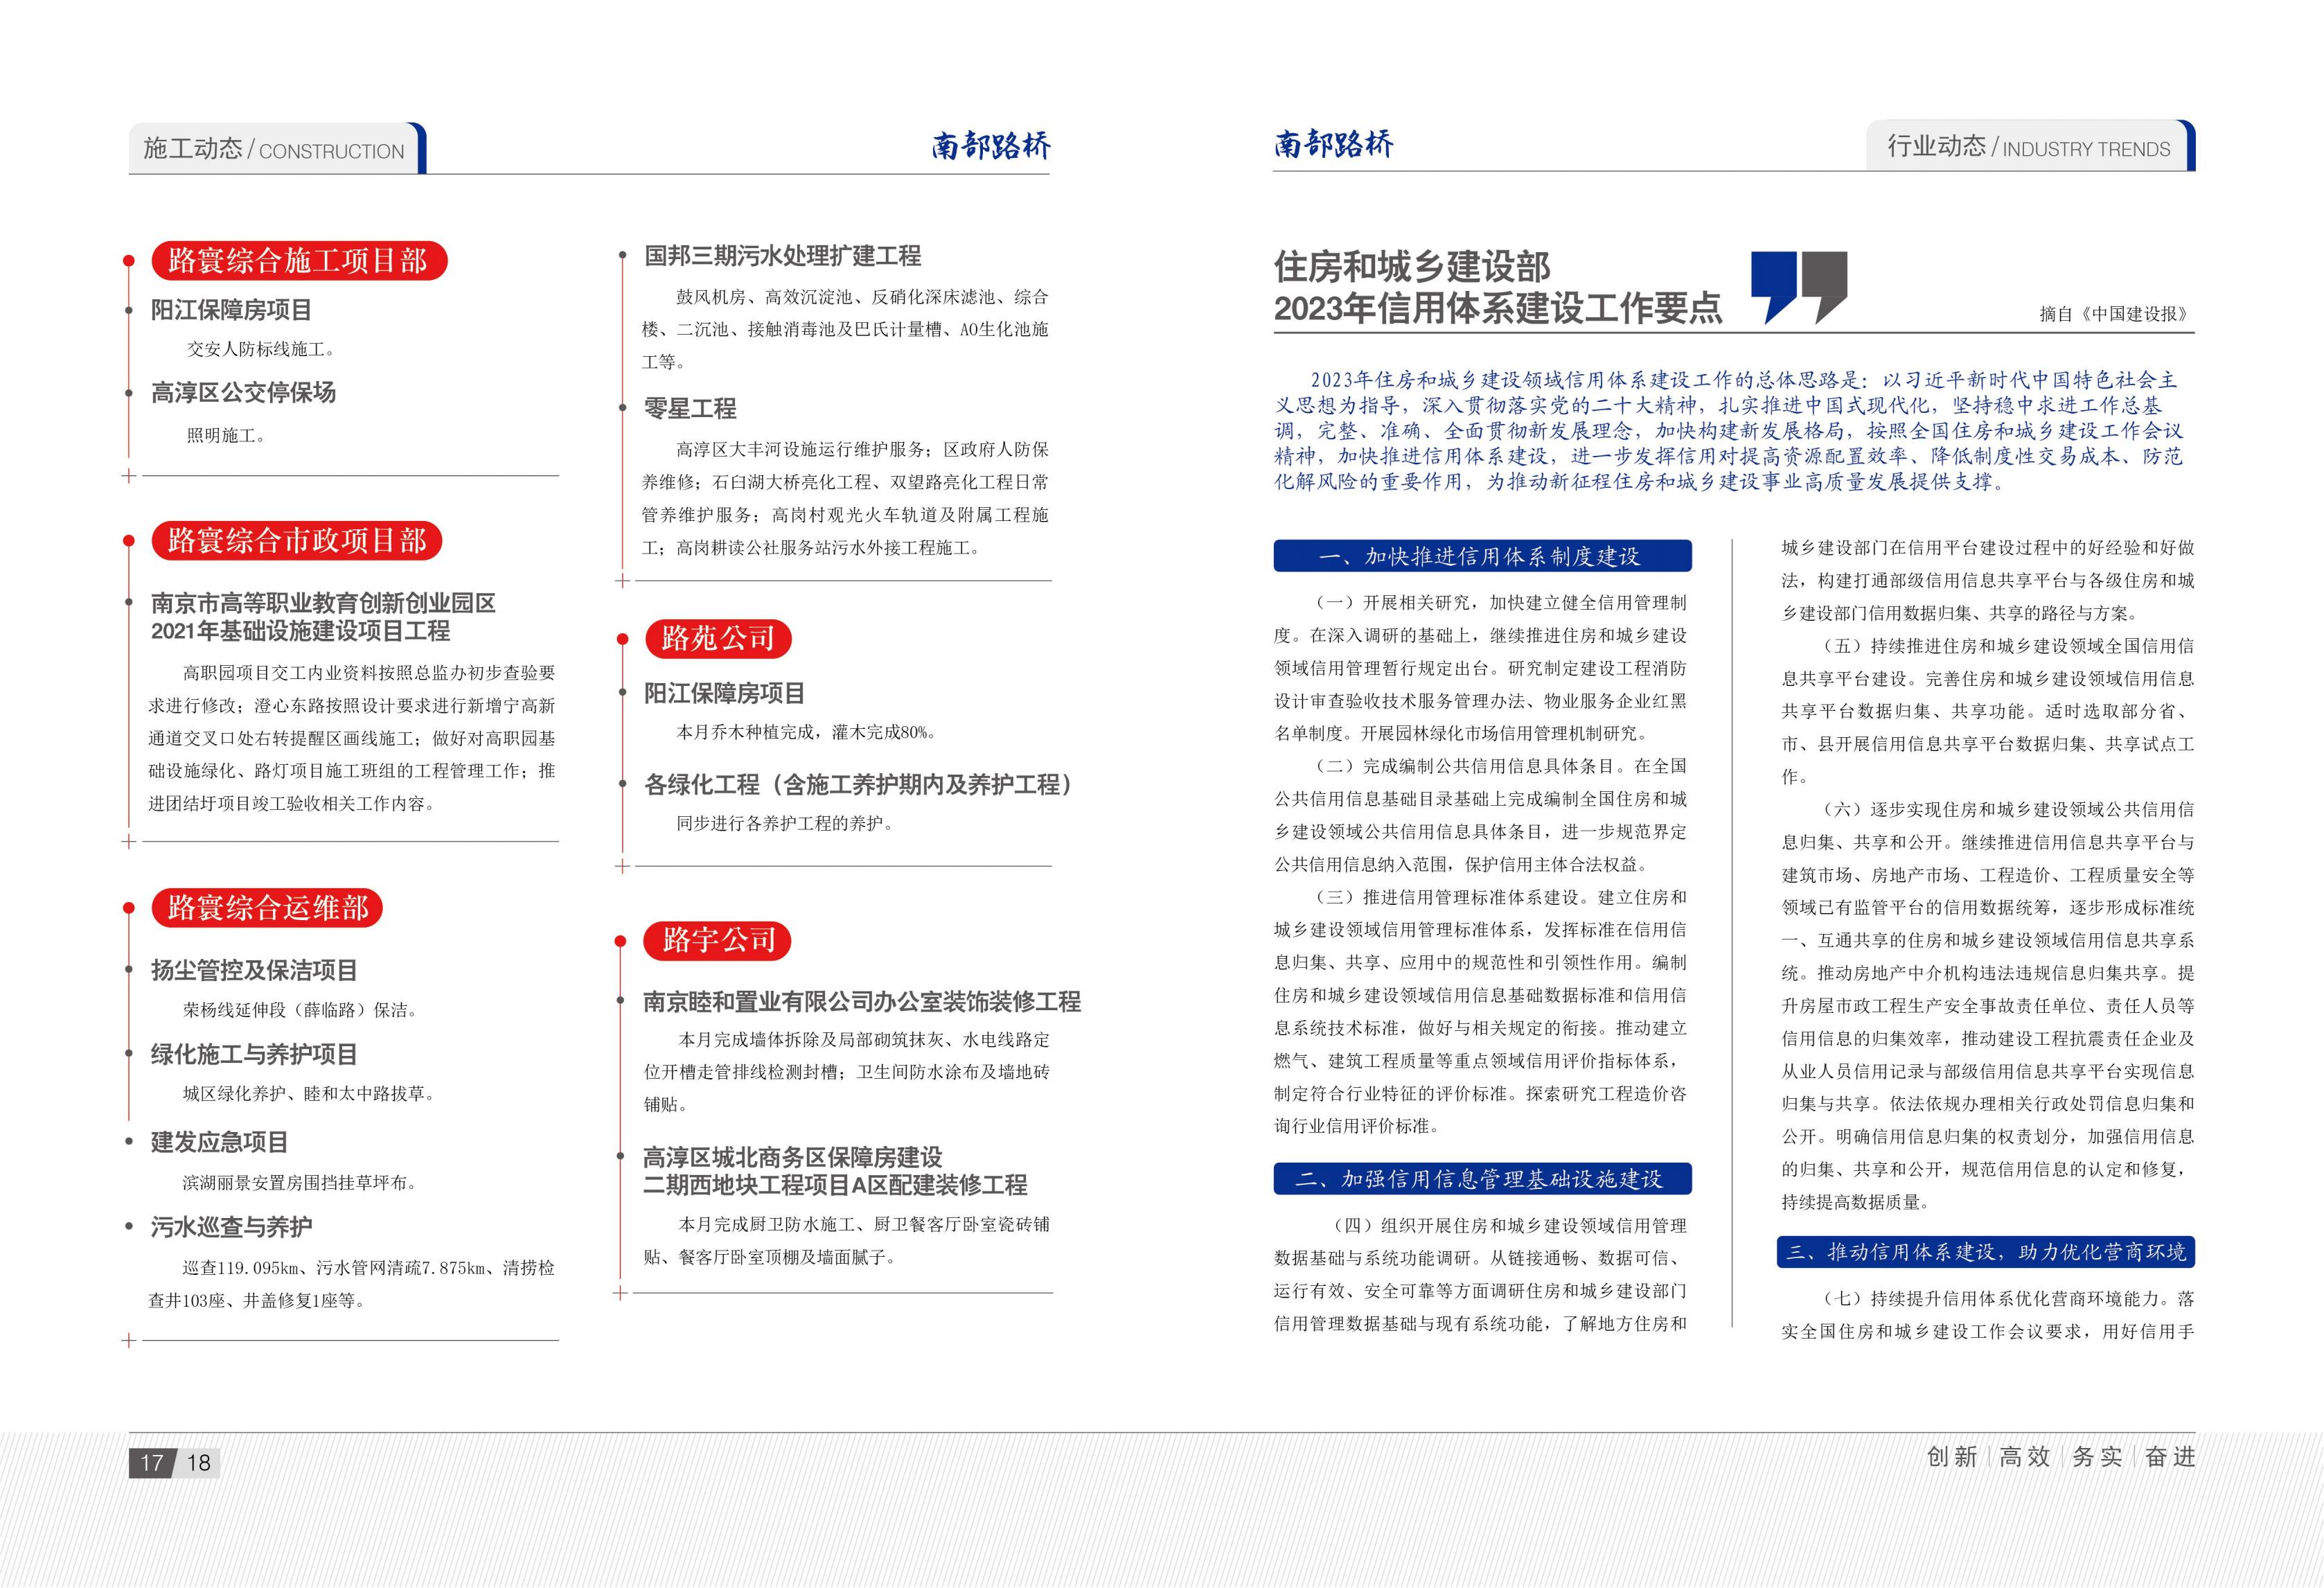Click the red bullet beside 路寰综合市政项目部
This screenshot has height=1588, width=2324.
tap(129, 541)
